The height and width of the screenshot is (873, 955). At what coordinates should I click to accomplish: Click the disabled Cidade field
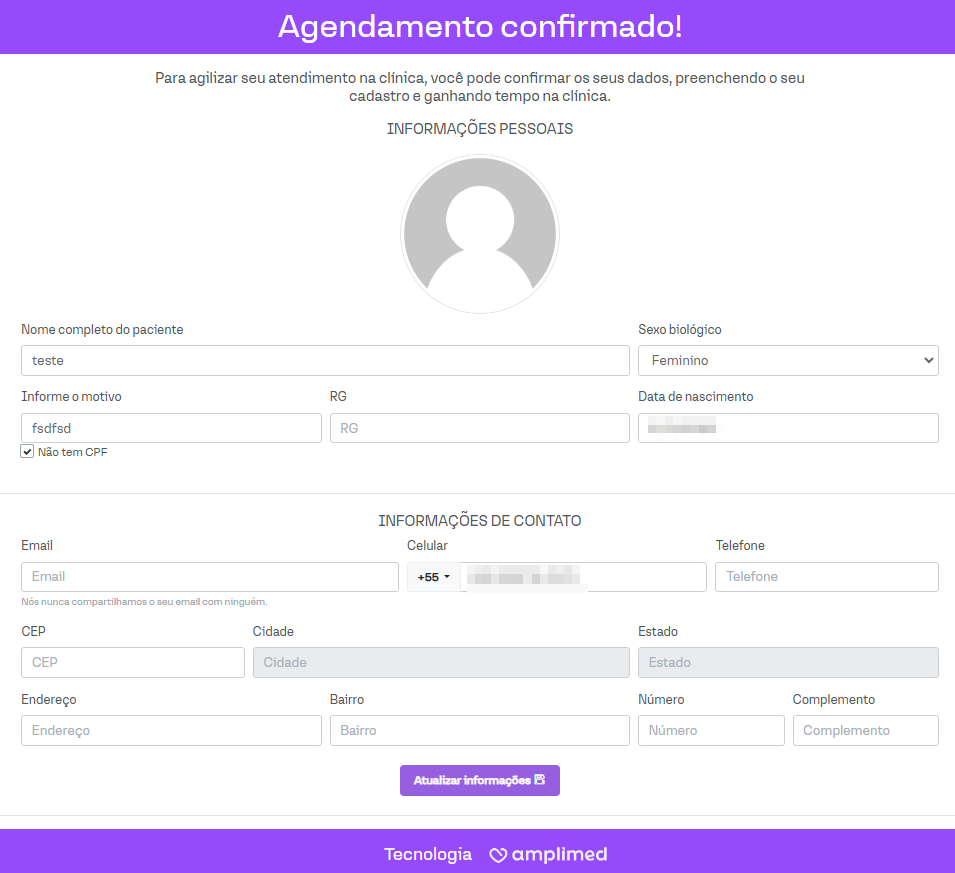tap(441, 662)
